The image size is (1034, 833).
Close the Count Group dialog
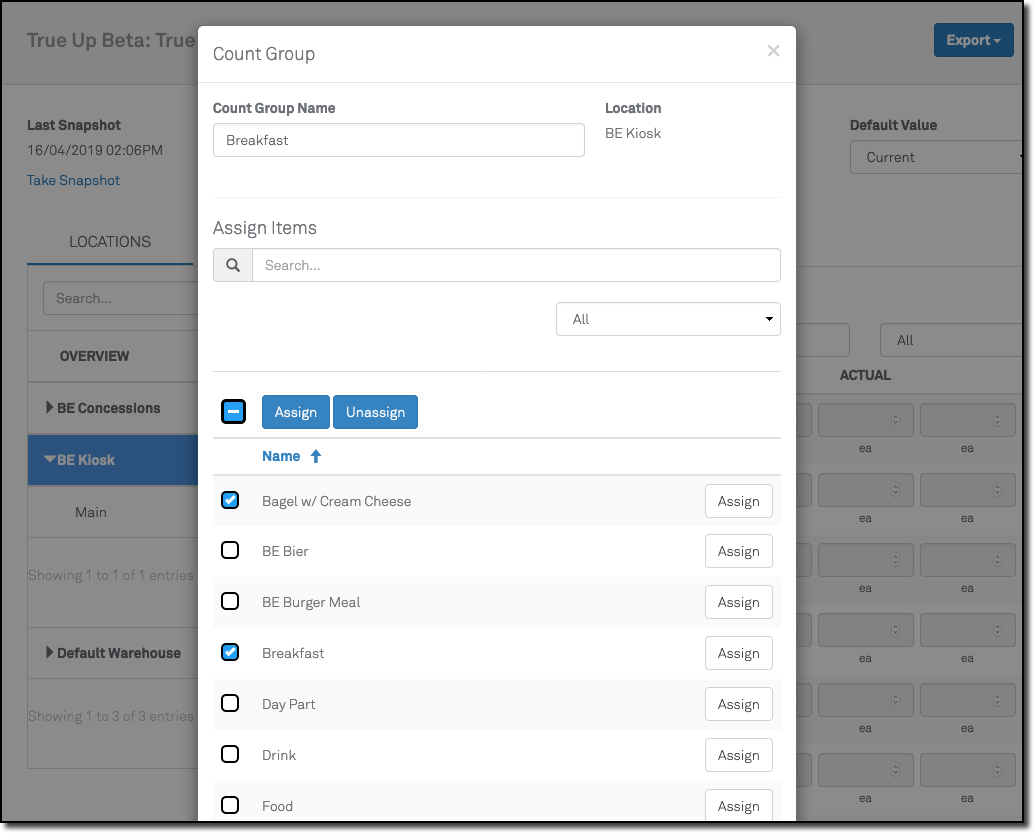[773, 51]
